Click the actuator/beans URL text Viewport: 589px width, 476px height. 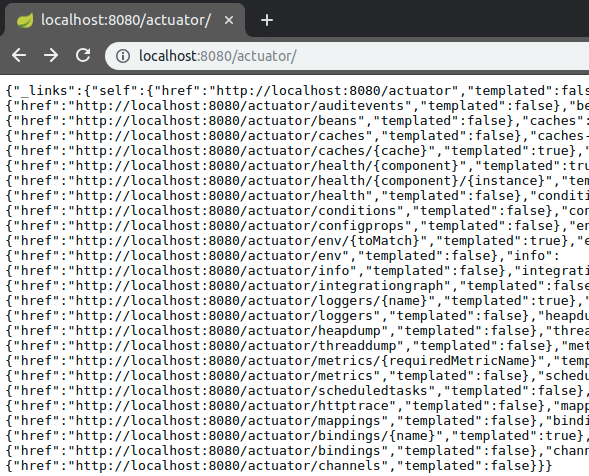217,121
